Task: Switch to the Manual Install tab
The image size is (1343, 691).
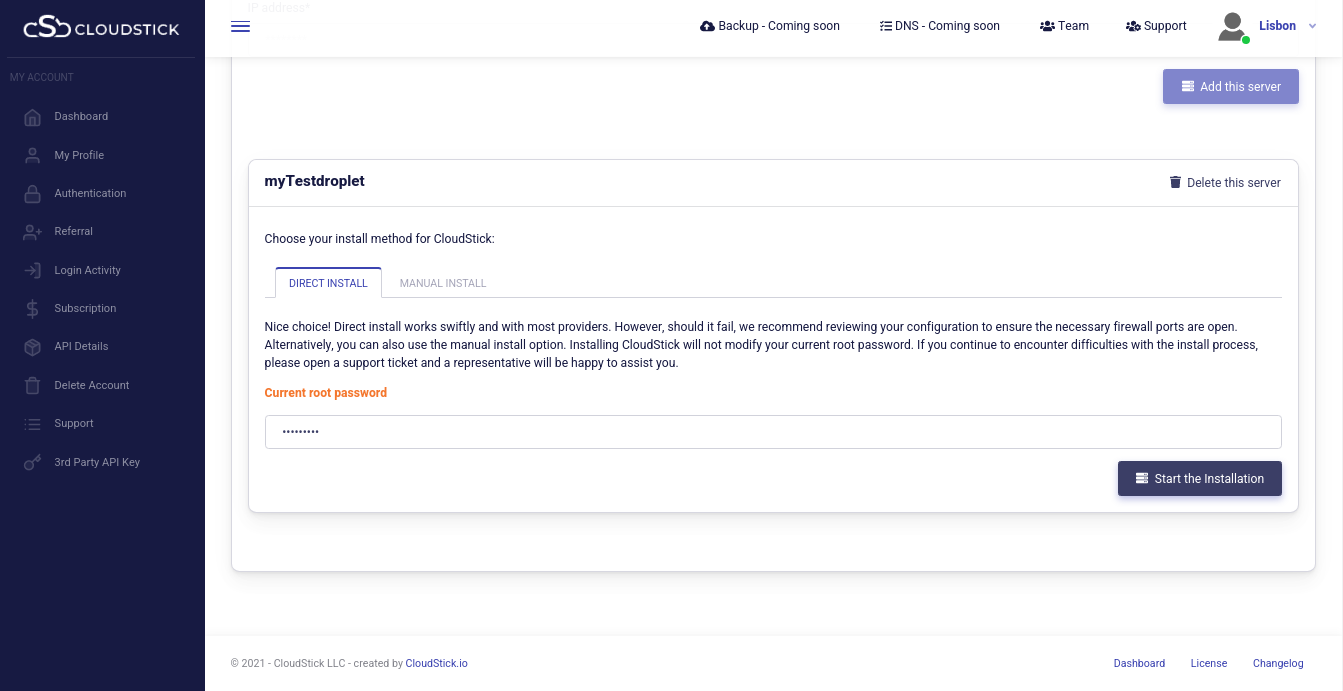Action: [443, 283]
